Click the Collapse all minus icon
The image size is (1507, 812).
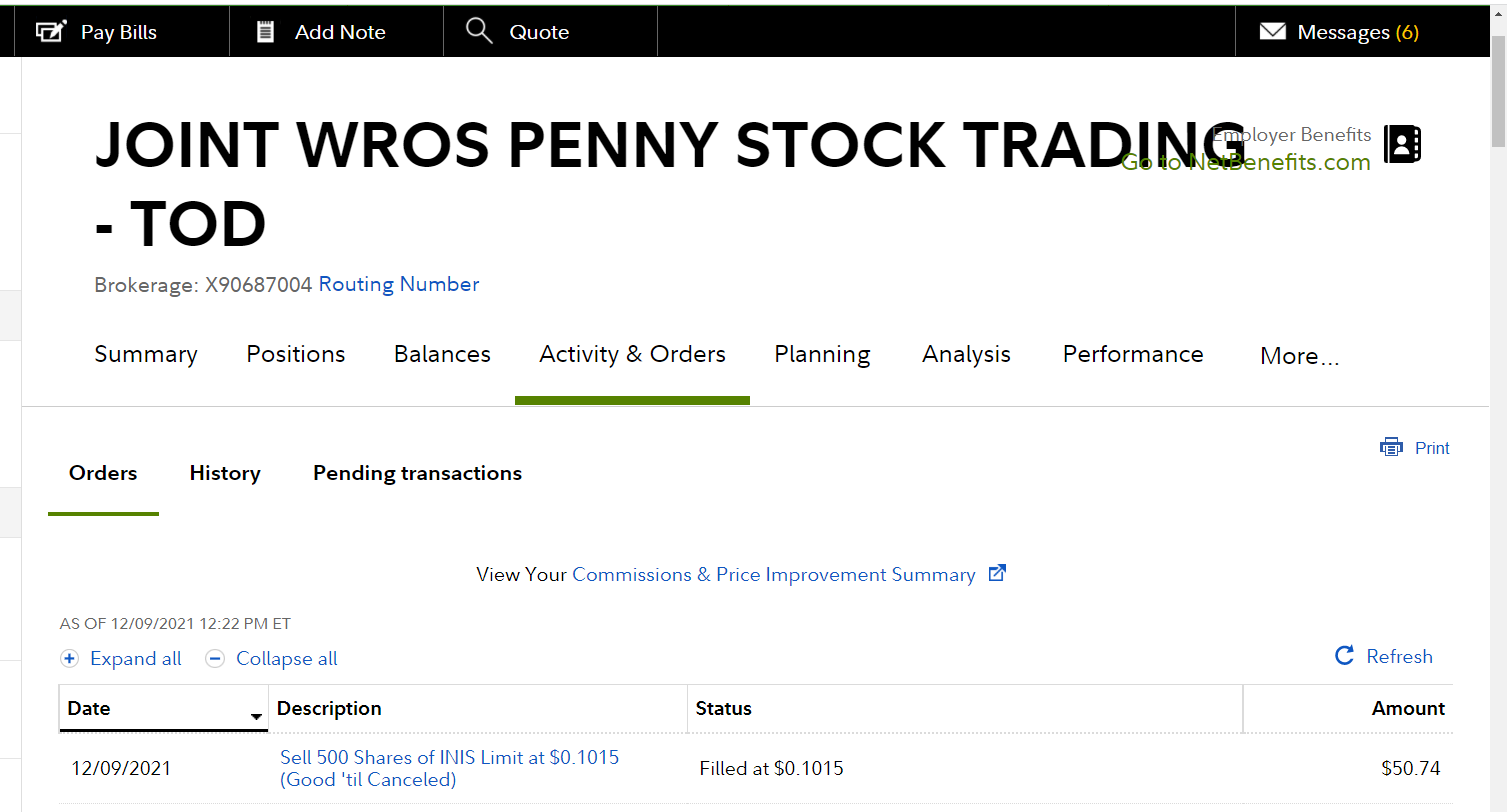pyautogui.click(x=215, y=658)
